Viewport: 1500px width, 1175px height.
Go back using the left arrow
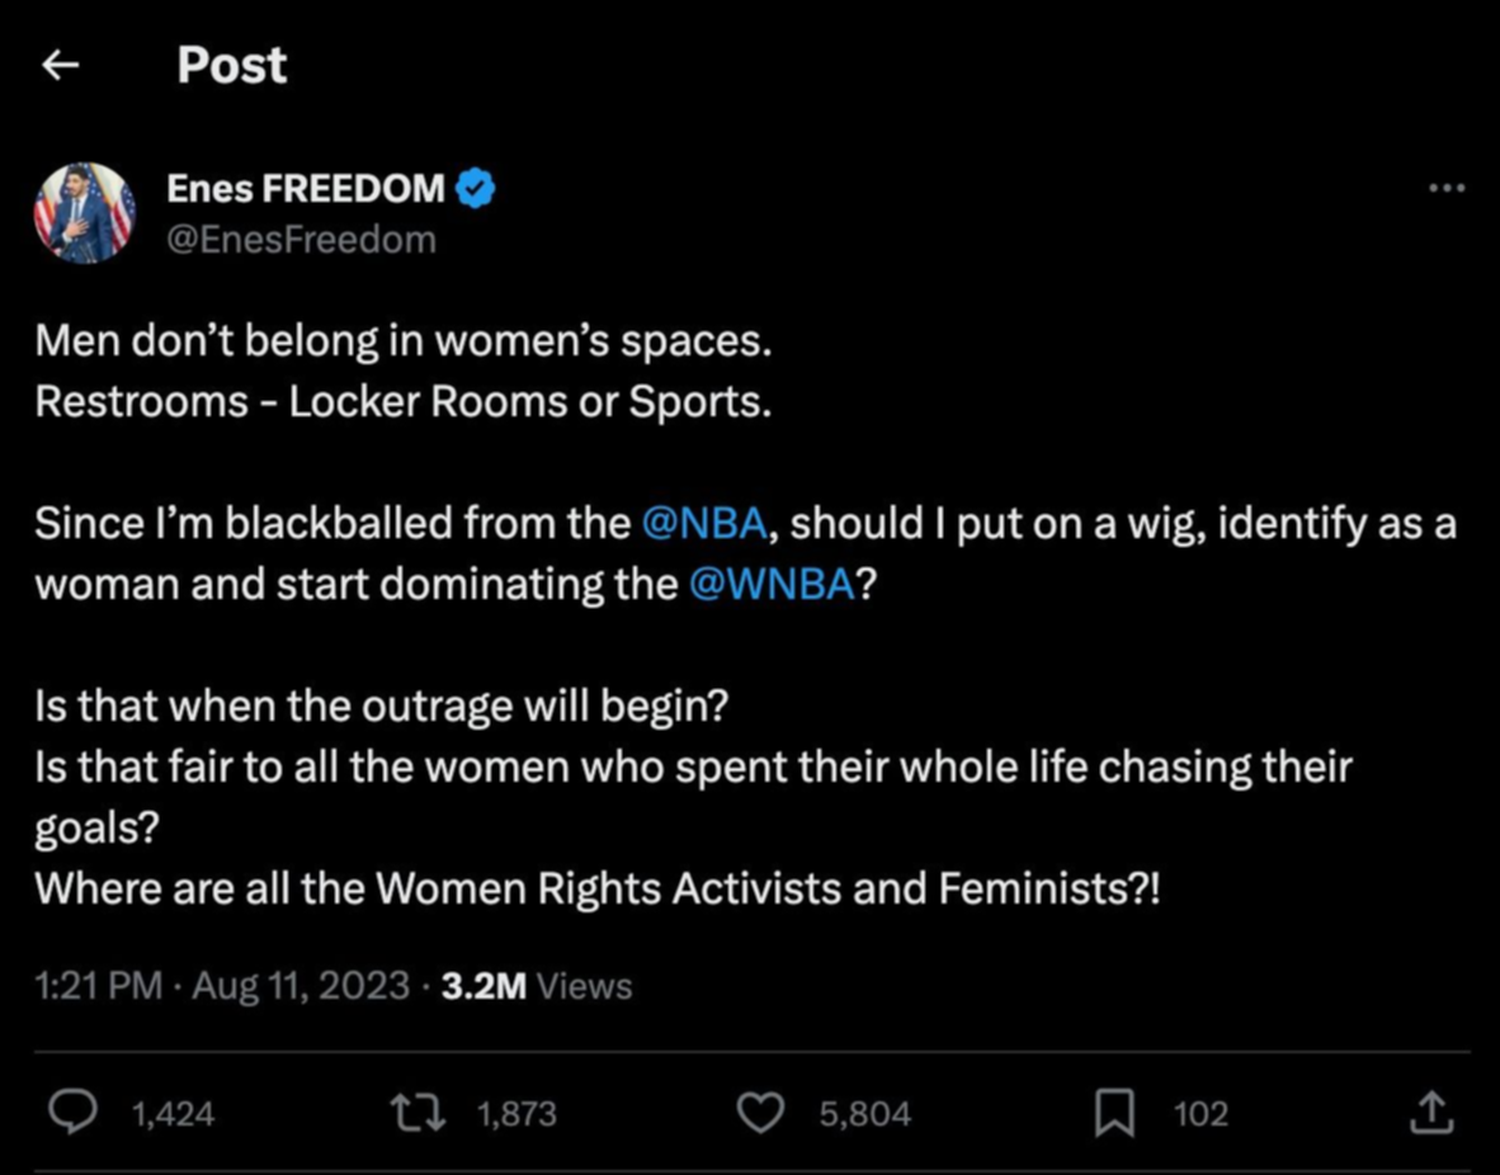coord(61,65)
